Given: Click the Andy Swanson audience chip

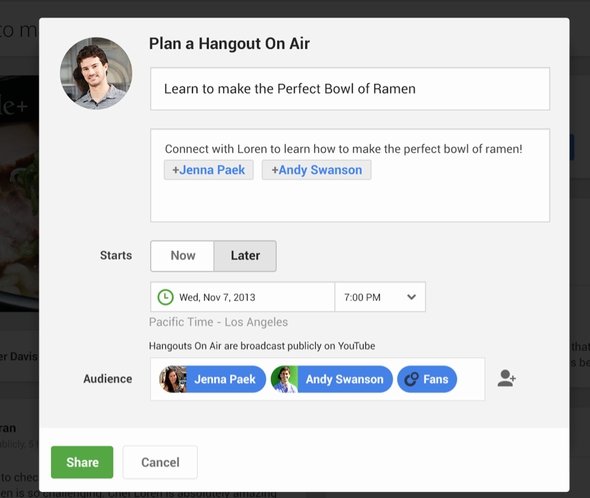Looking at the screenshot, I should tap(331, 379).
